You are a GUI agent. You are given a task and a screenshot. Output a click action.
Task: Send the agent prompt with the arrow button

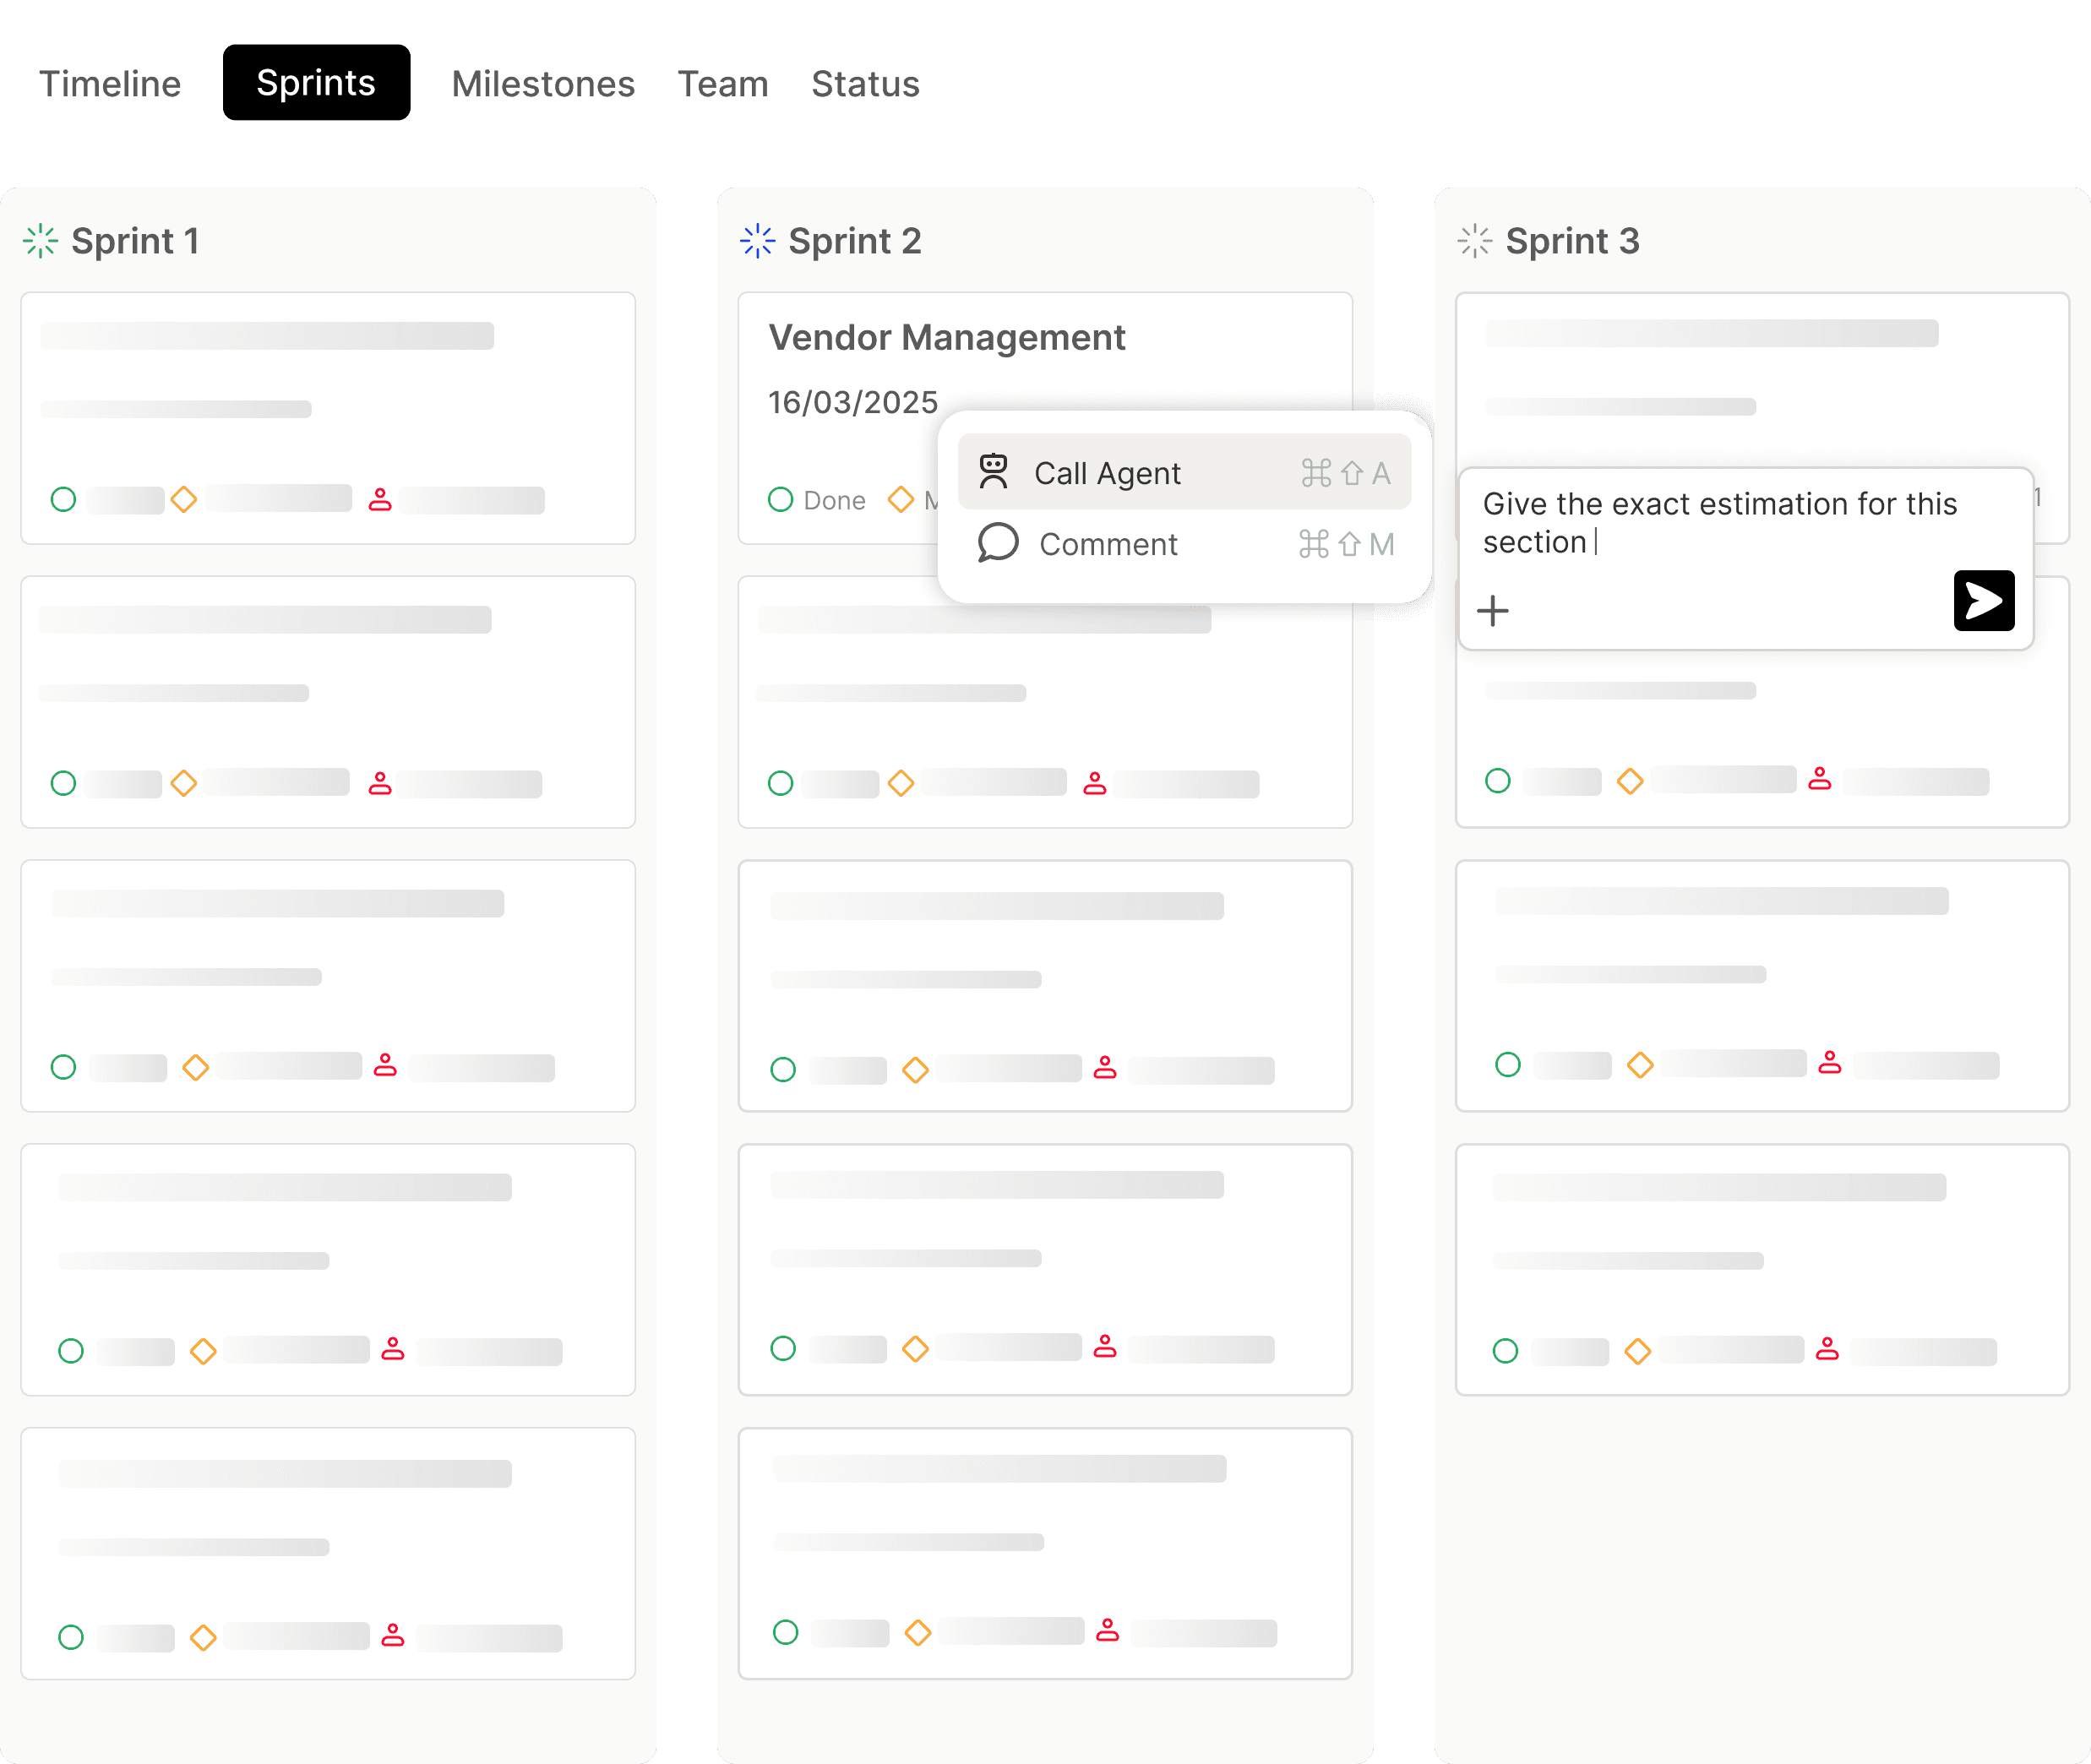tap(1984, 601)
